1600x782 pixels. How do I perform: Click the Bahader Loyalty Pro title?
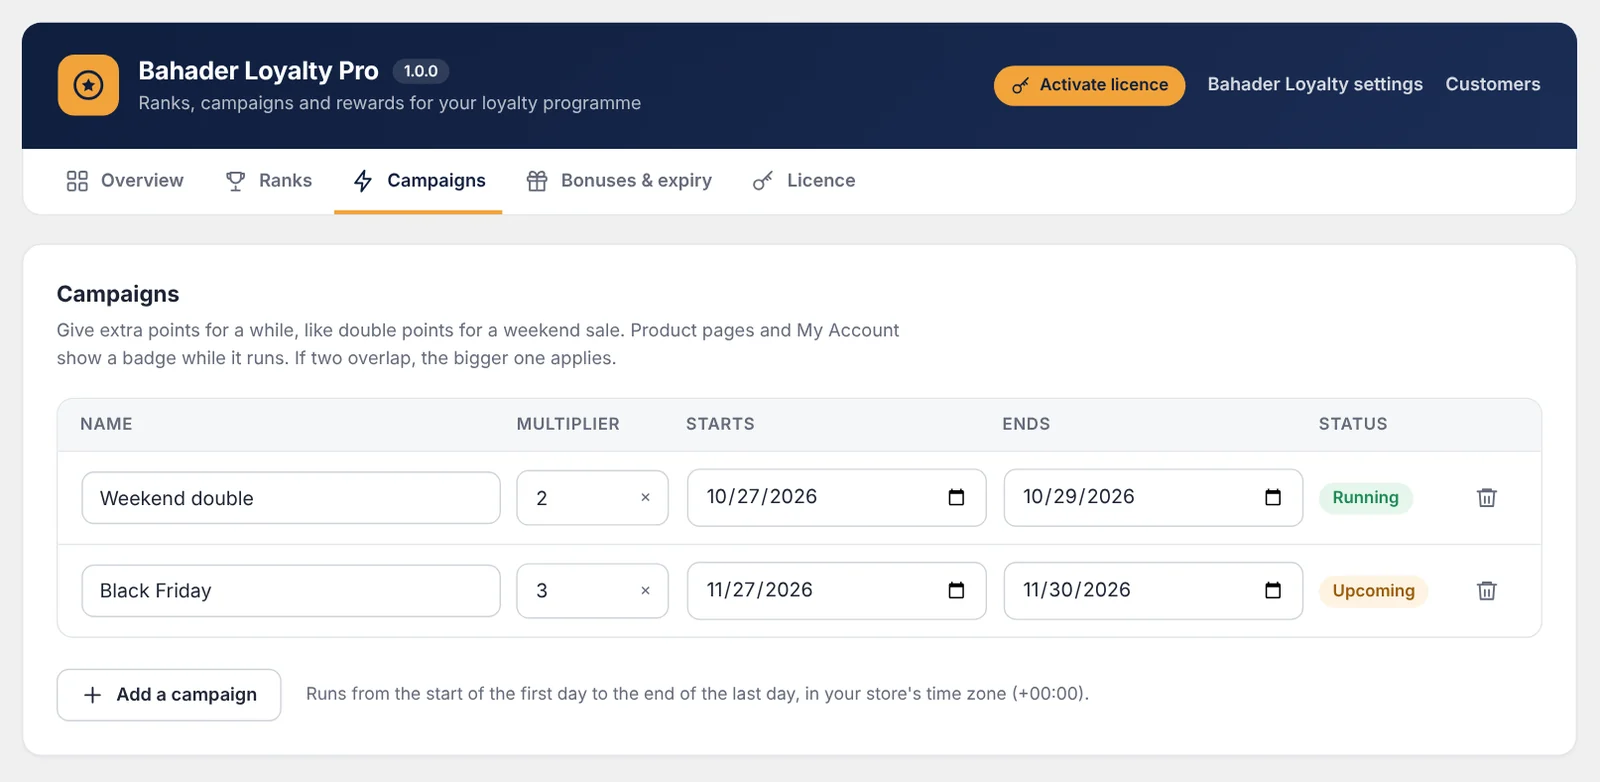tap(258, 71)
